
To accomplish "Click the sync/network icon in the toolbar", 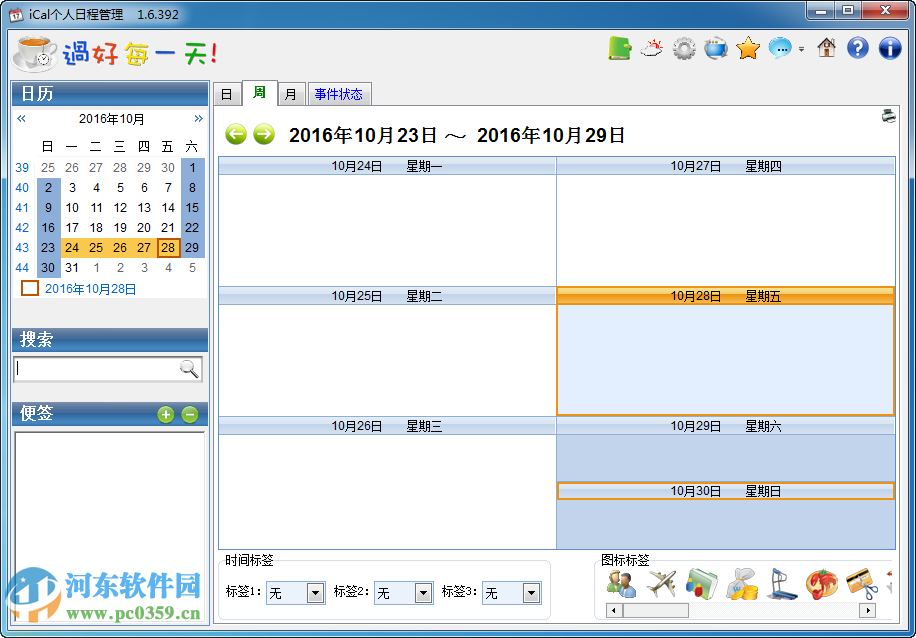I will pos(716,47).
